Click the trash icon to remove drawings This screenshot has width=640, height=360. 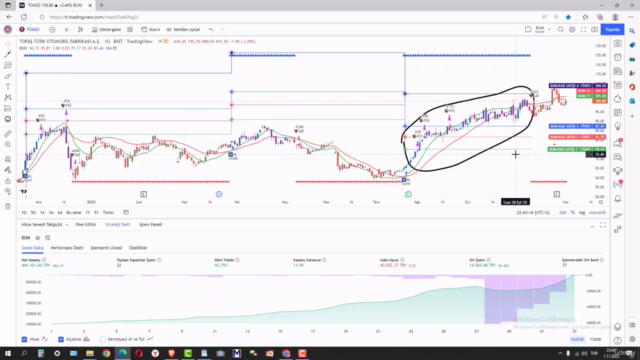(8, 207)
